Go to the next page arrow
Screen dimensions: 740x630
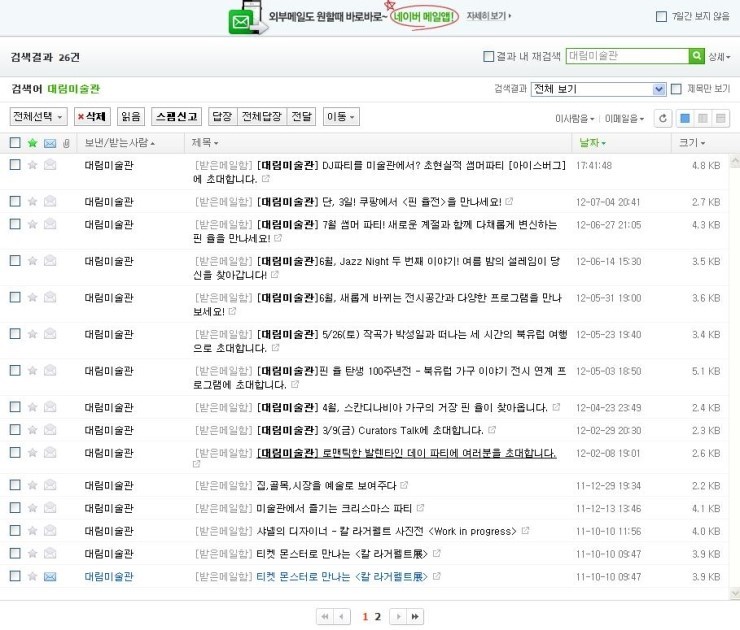[397, 616]
